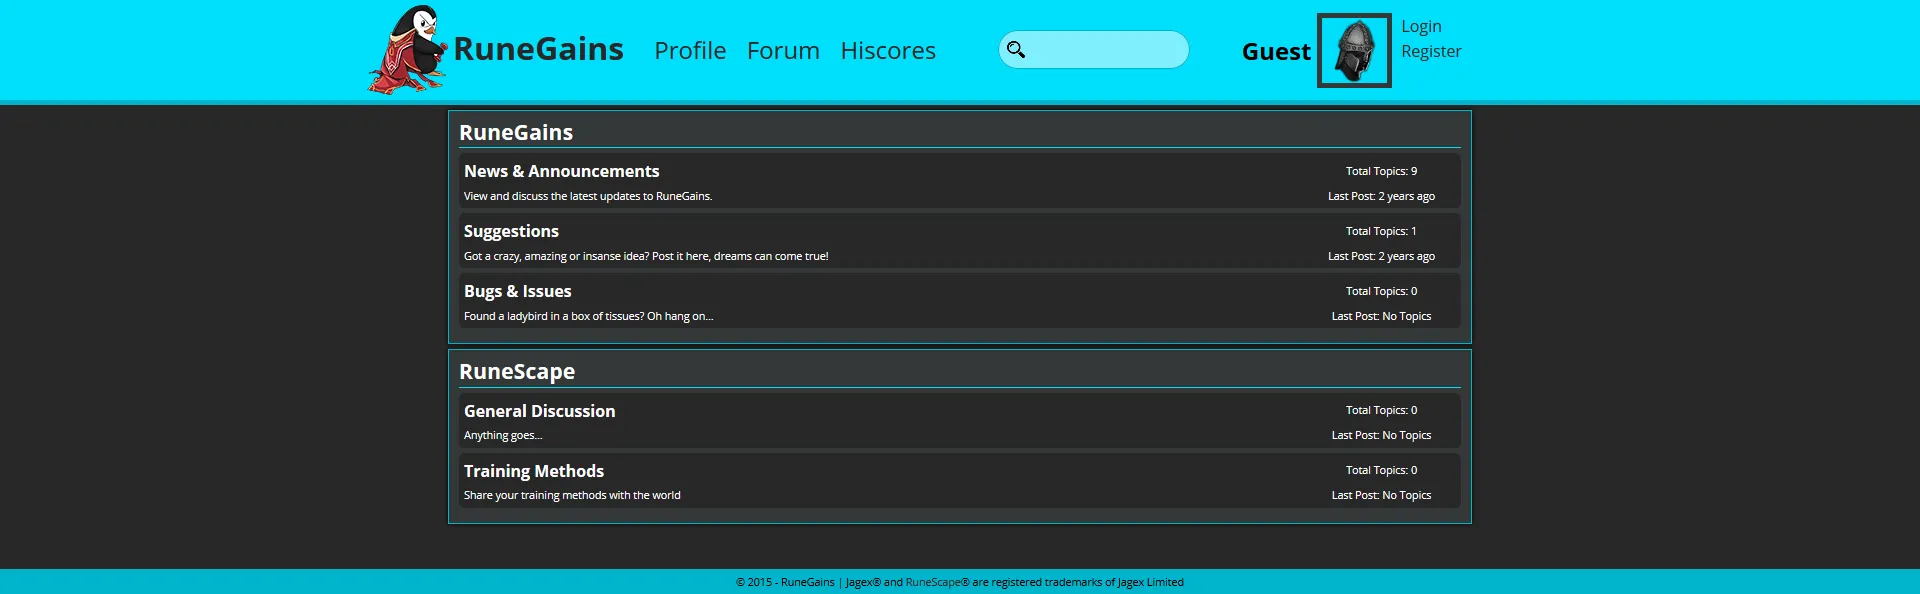Viewport: 1920px width, 594px height.
Task: Click the RuneGains category heading
Action: click(516, 132)
